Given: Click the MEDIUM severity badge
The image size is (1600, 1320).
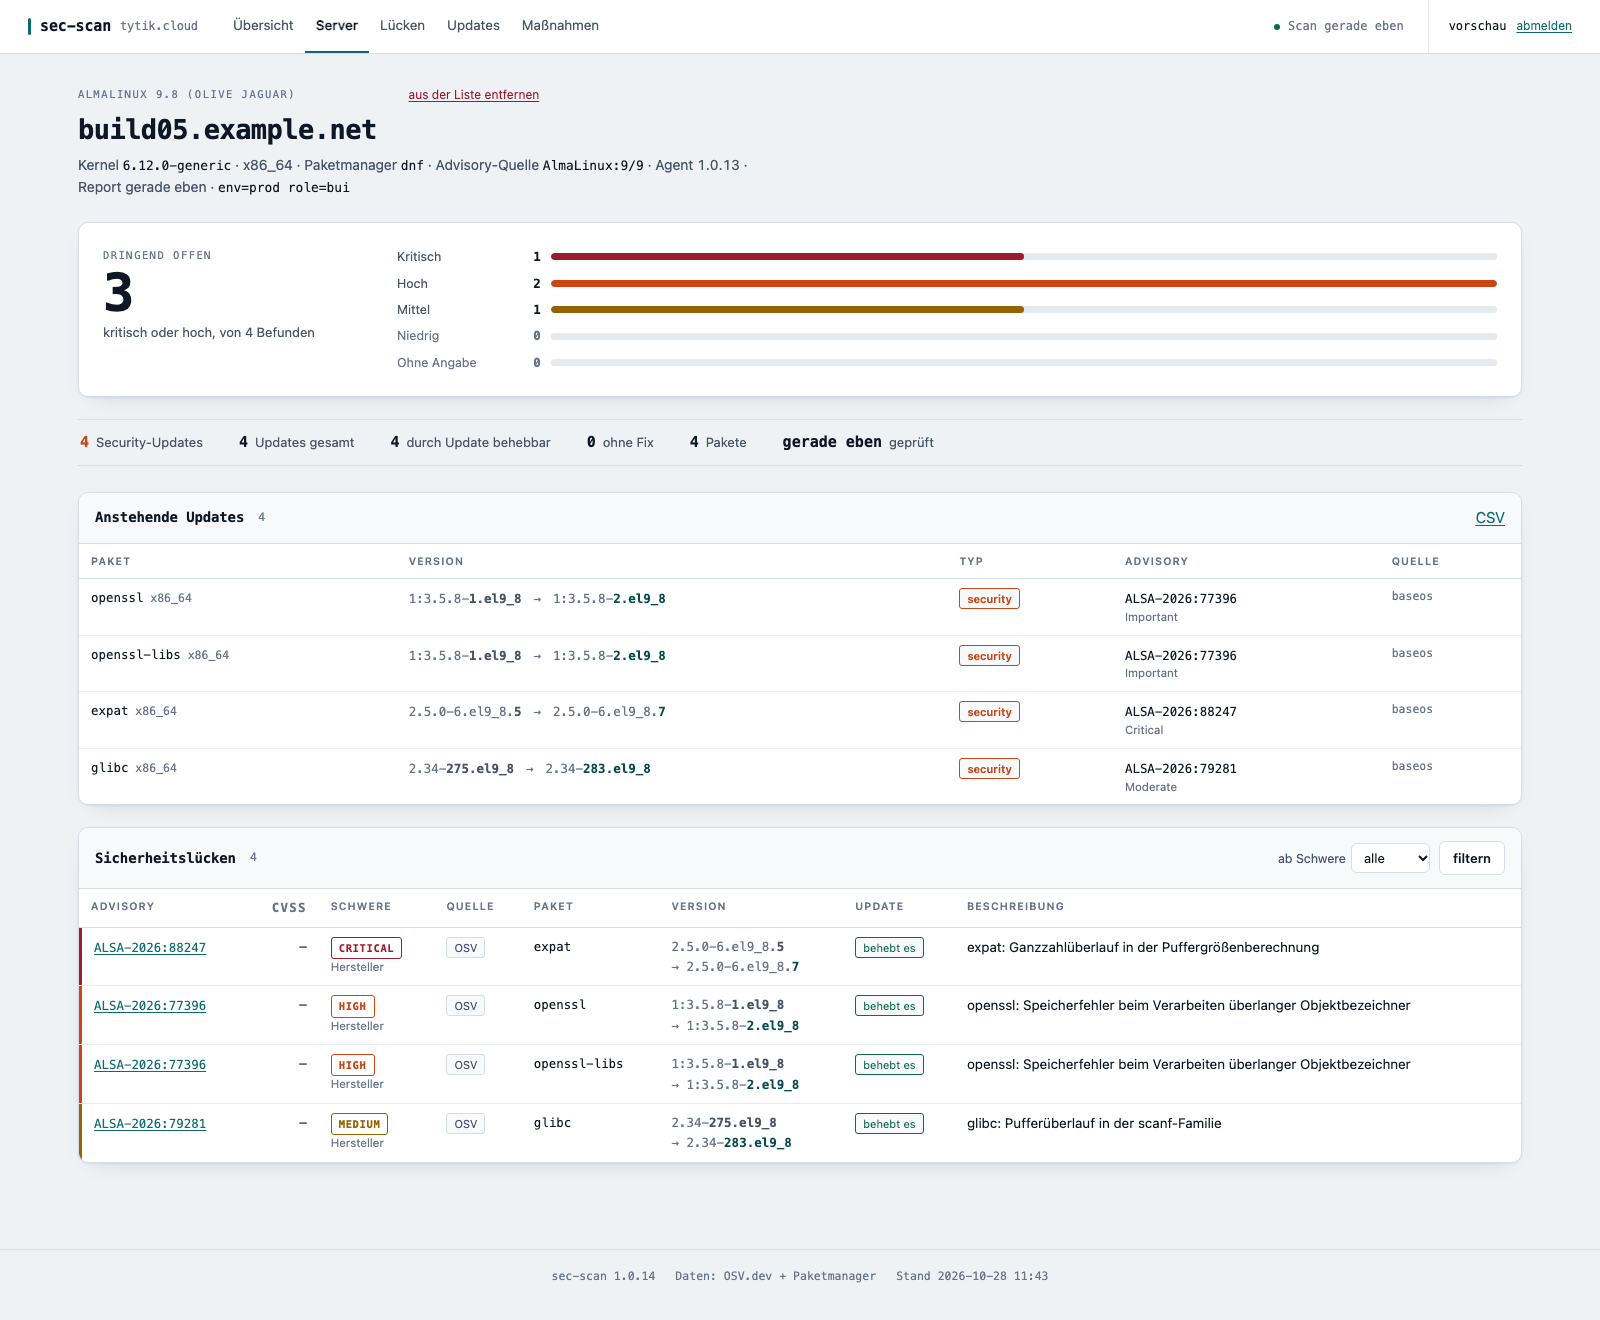Looking at the screenshot, I should 359,1124.
